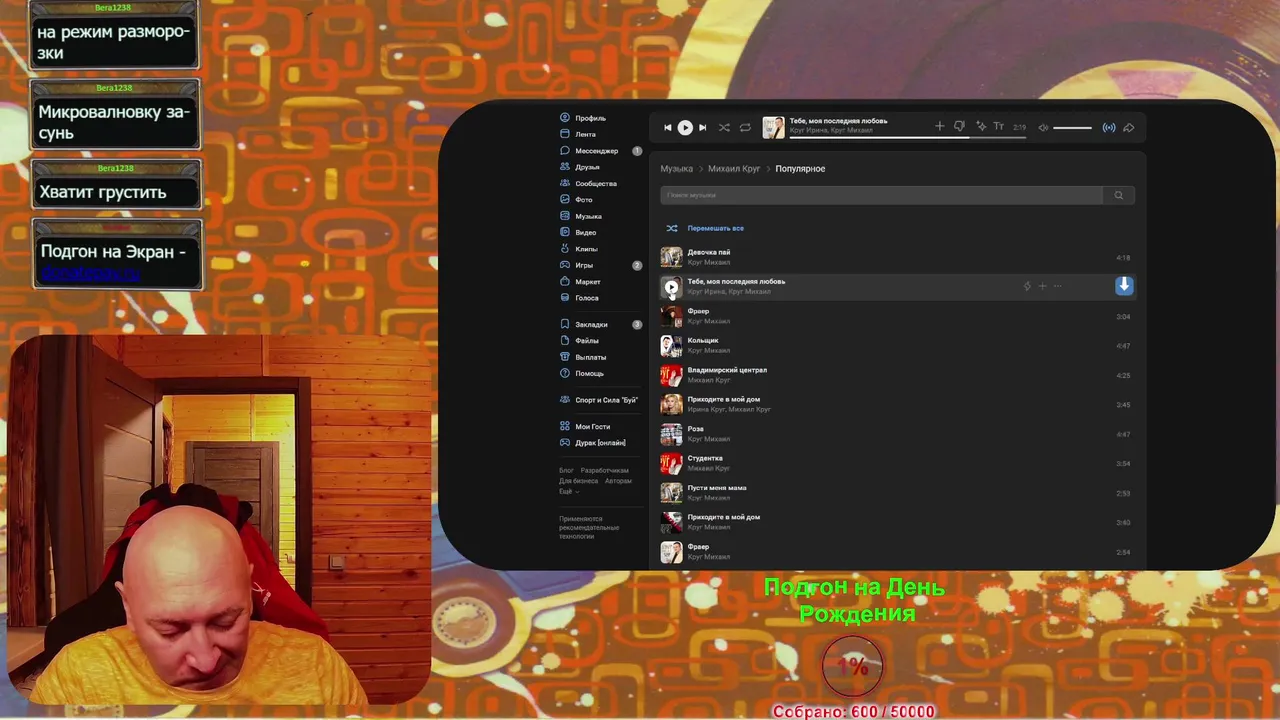Open Разработчикам footer link
The image size is (1280, 720).
point(605,470)
